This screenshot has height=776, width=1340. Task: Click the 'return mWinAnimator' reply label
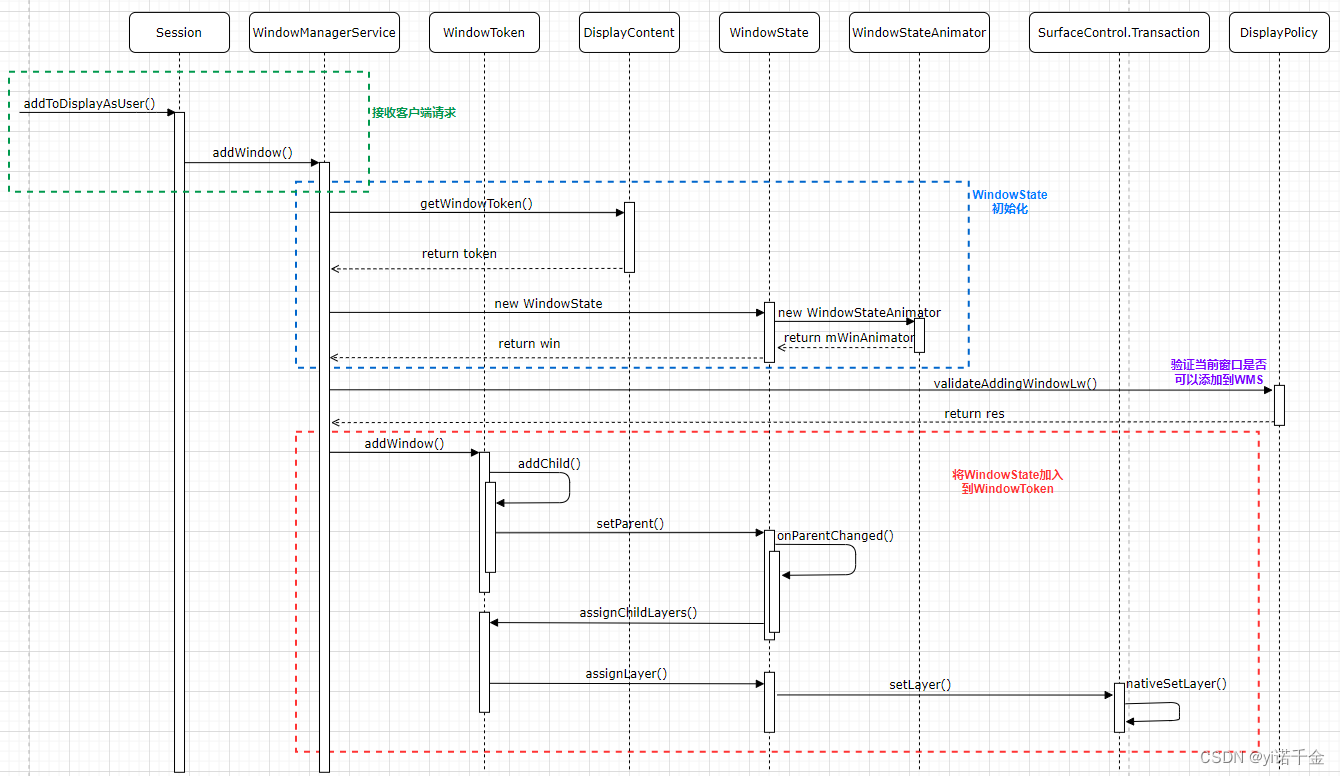point(849,337)
